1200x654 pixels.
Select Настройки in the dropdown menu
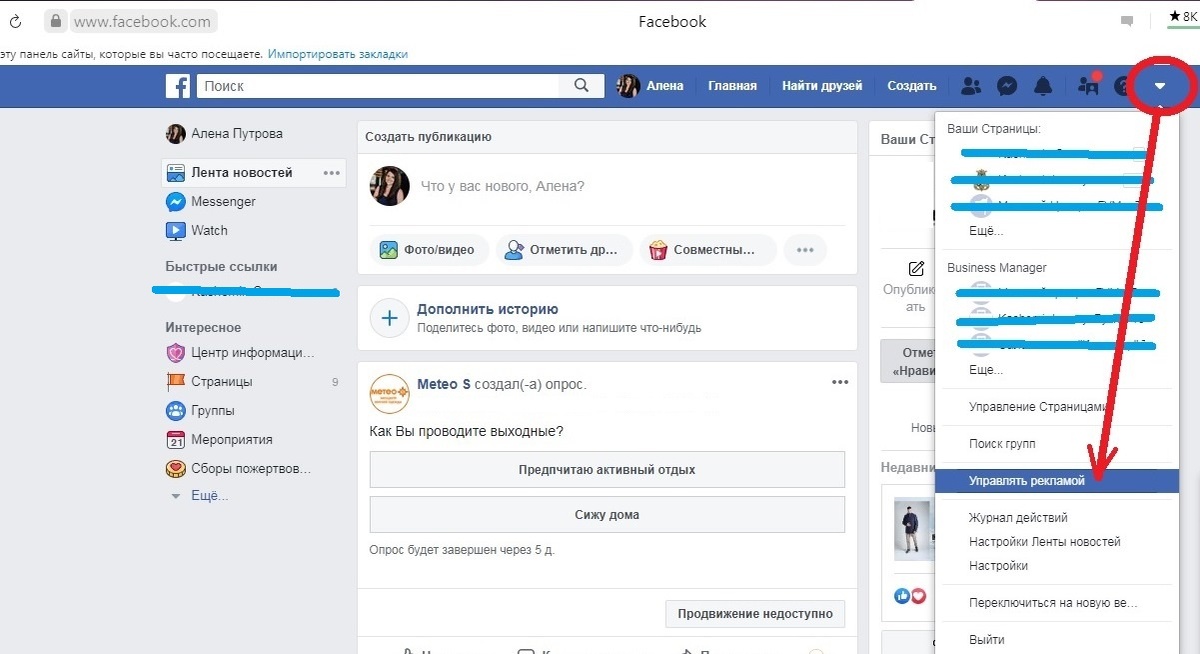998,566
